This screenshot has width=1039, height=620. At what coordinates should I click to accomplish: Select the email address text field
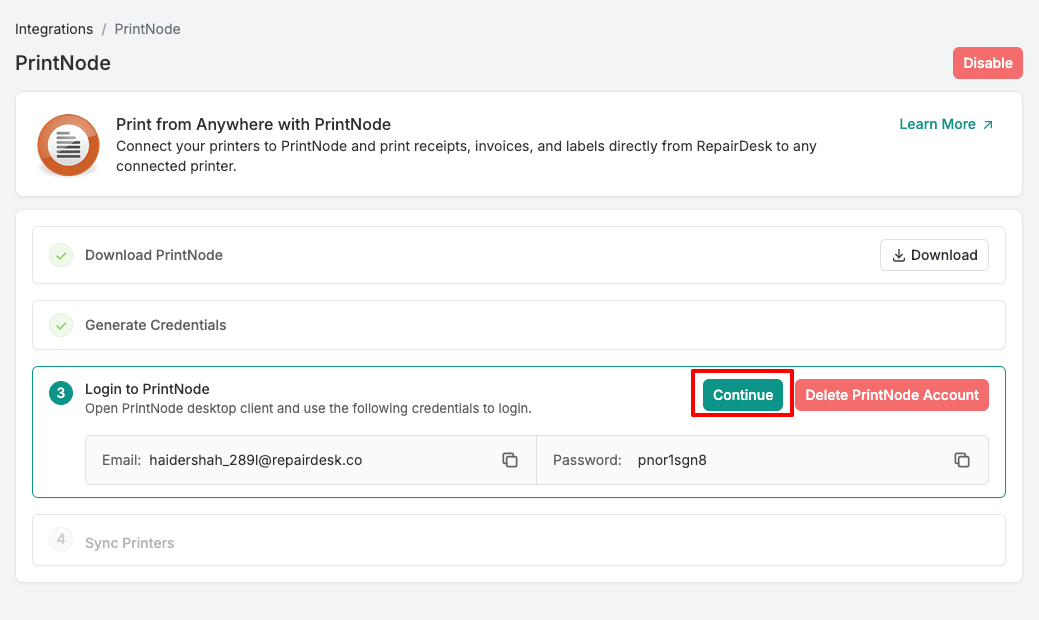(255, 460)
